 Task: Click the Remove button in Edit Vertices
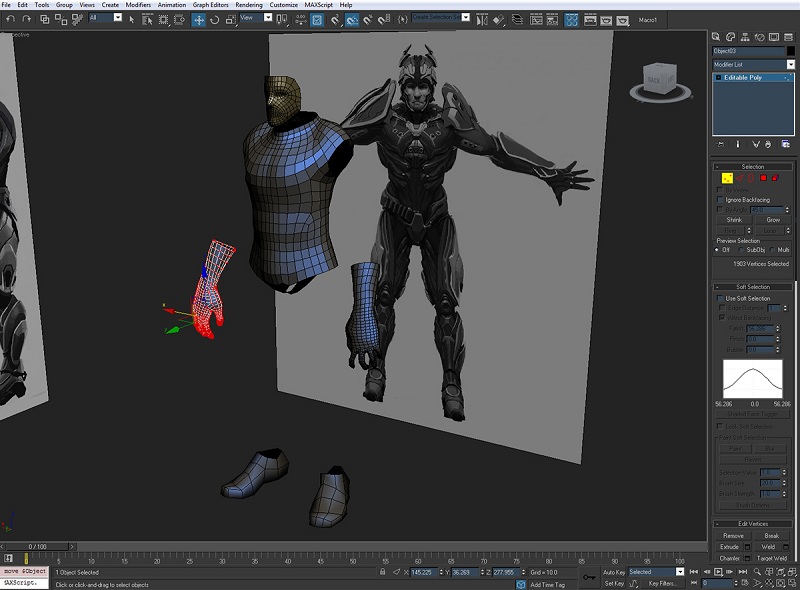(733, 535)
